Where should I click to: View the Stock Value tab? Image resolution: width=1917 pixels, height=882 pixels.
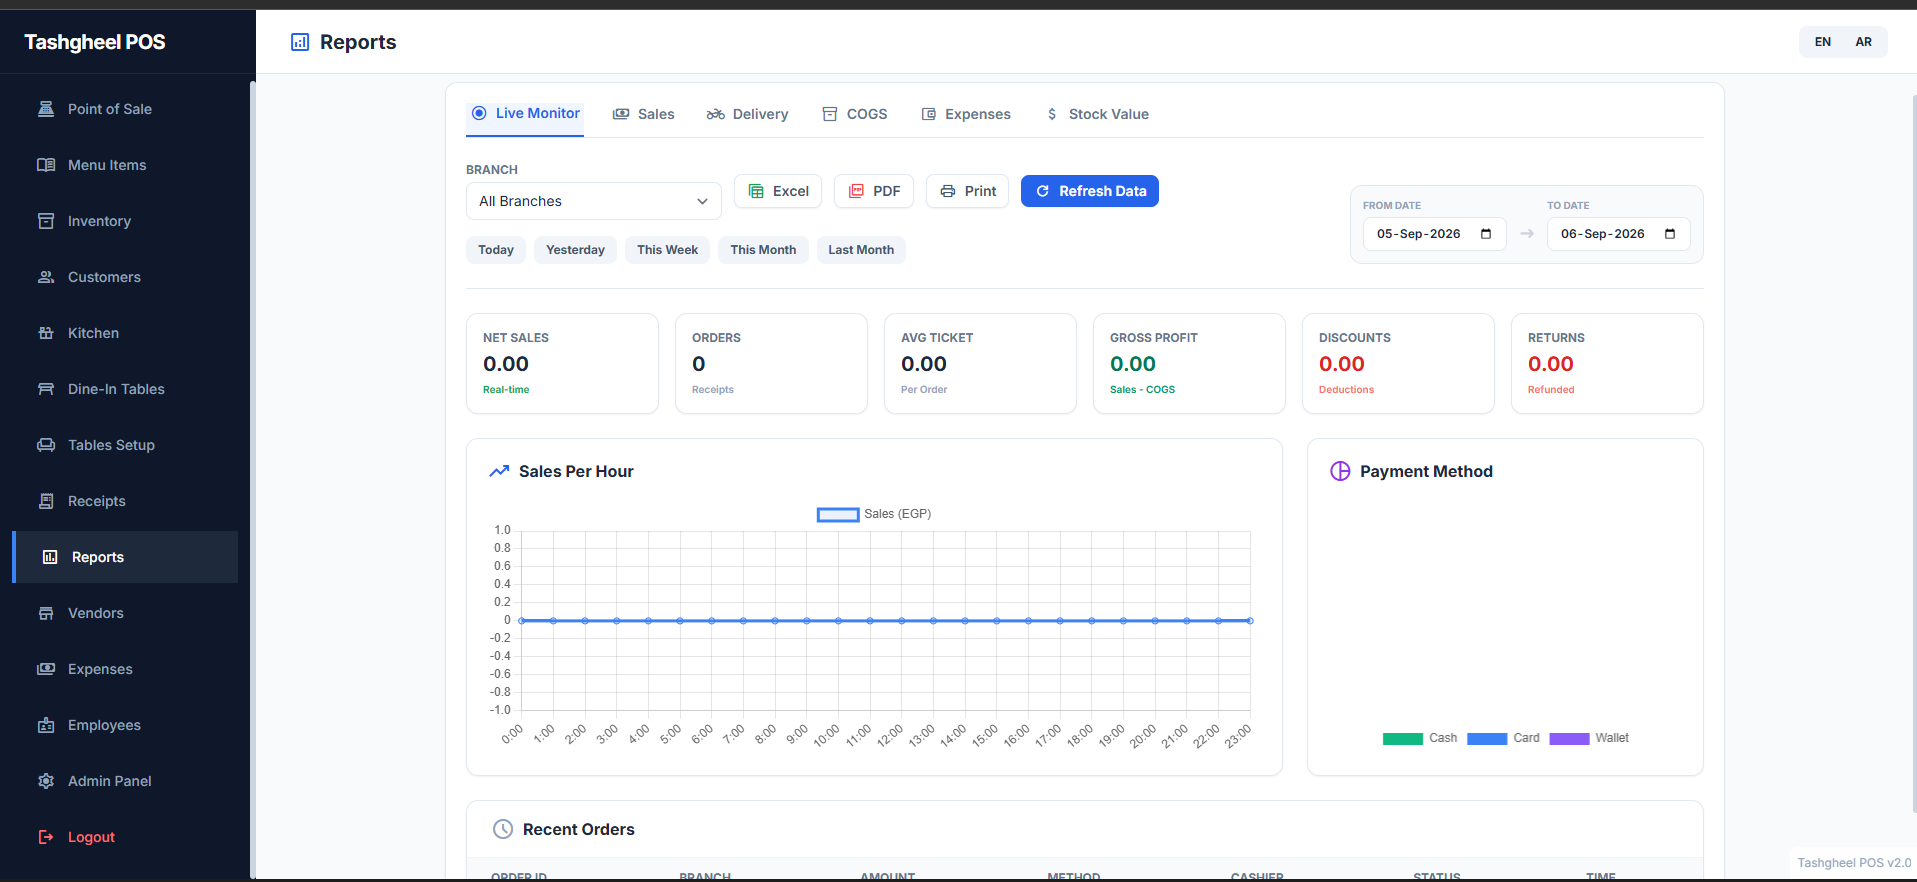click(1097, 114)
